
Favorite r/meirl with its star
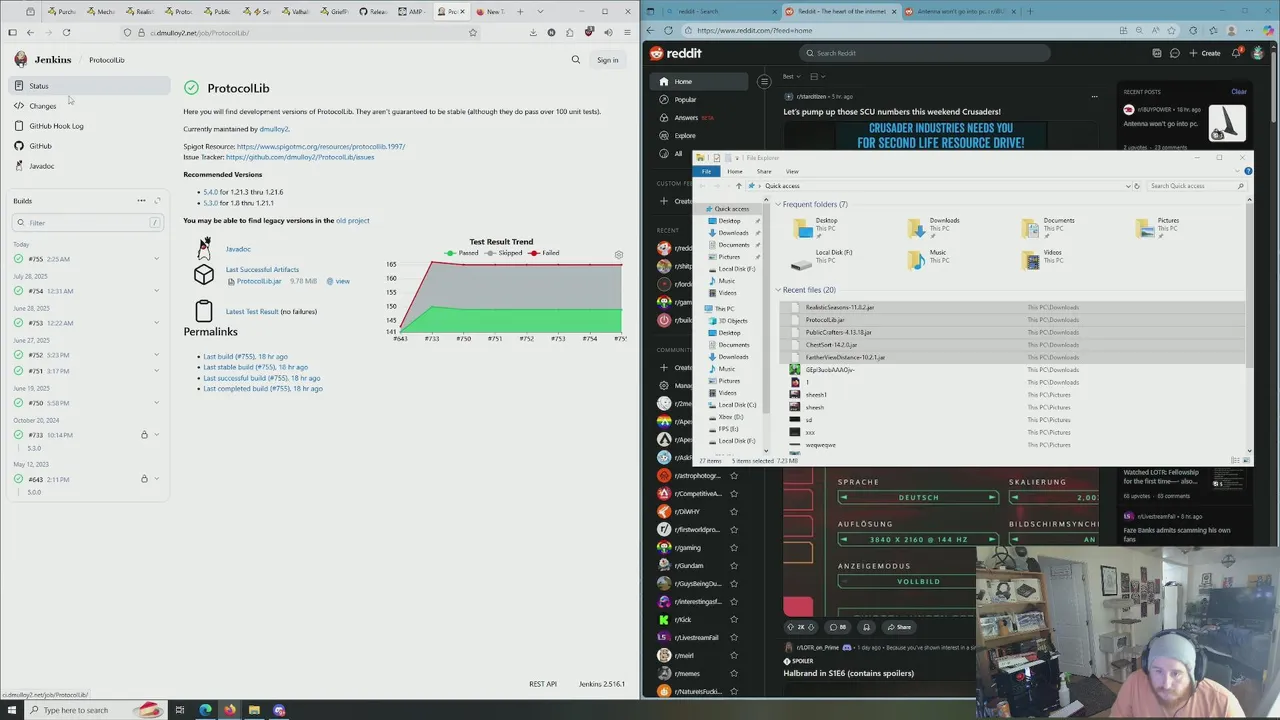(733, 656)
